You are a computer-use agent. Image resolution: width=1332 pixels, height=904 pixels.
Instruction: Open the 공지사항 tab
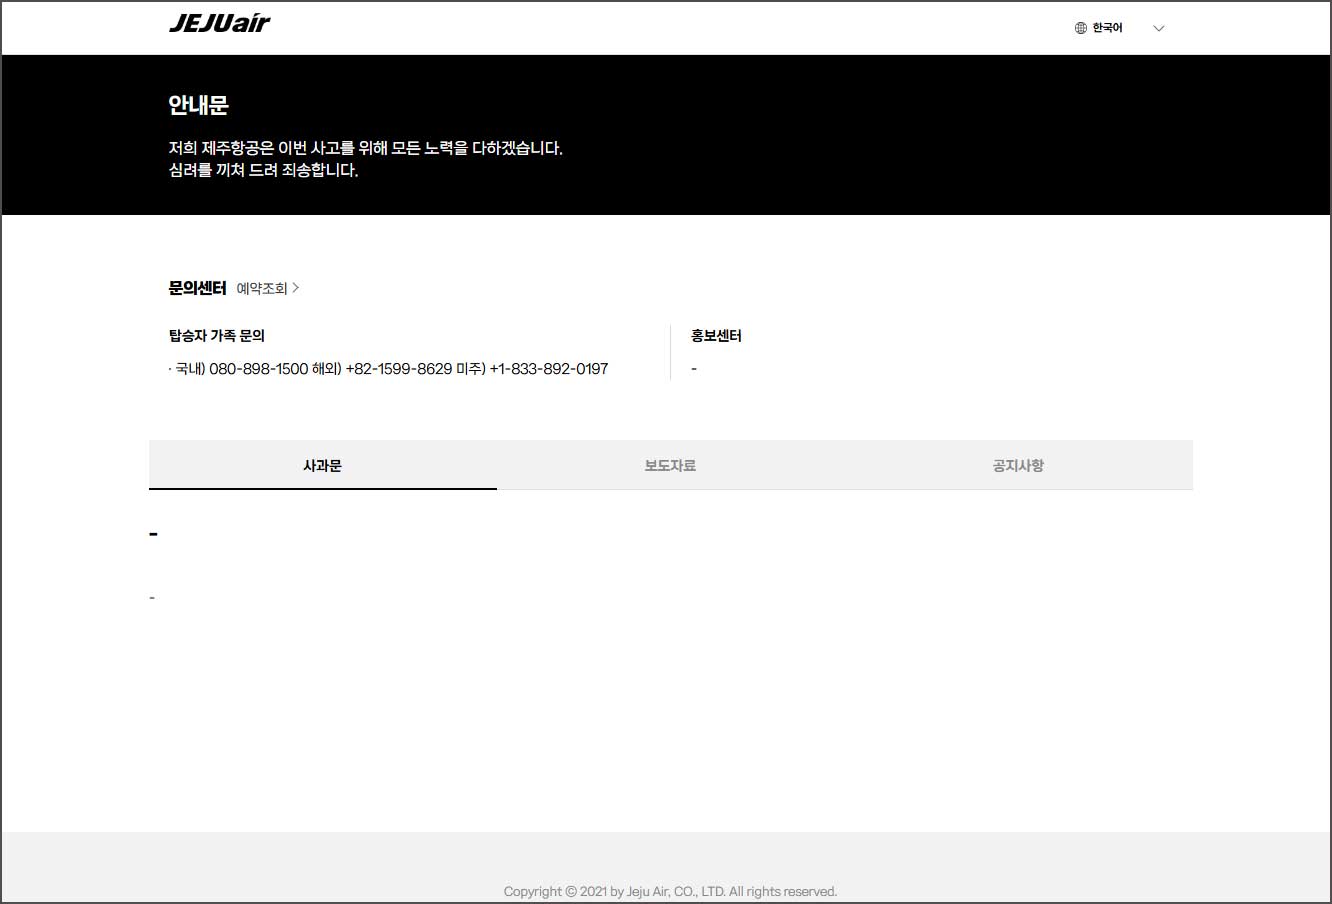click(1018, 465)
